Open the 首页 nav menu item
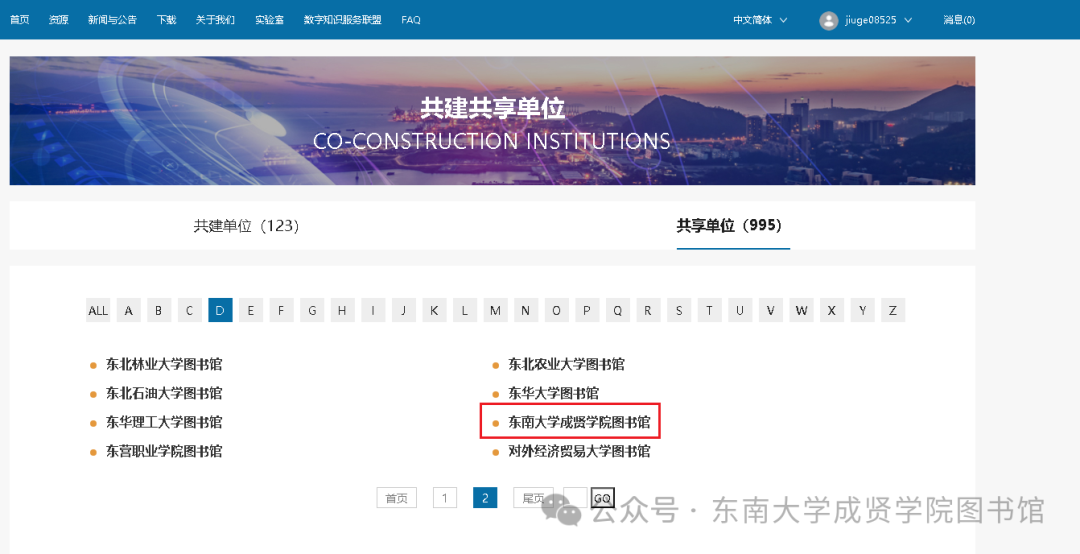The image size is (1080, 554). click(x=19, y=20)
